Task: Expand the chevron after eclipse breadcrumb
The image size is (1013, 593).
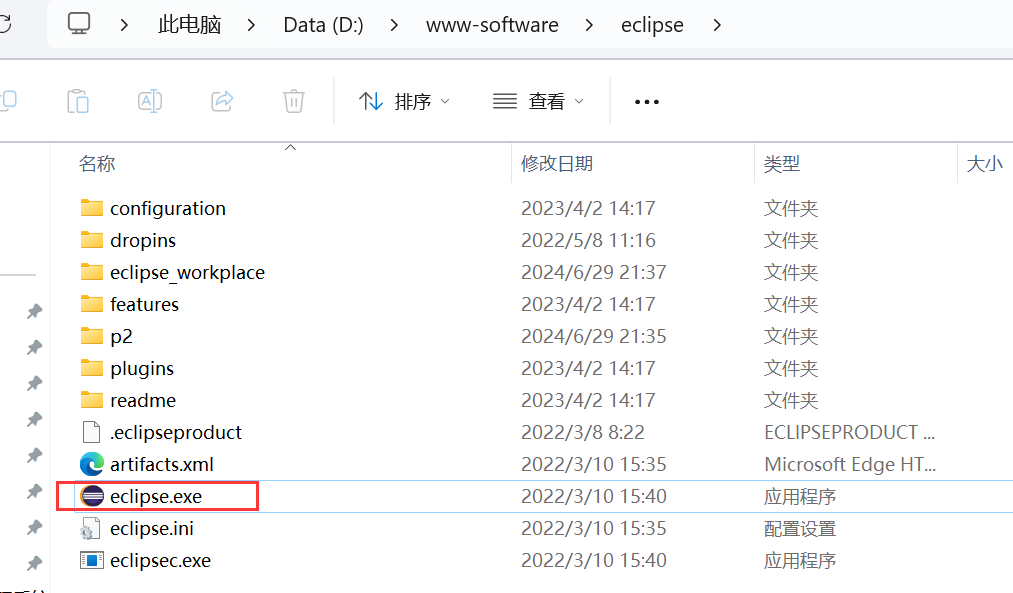Action: tap(717, 25)
